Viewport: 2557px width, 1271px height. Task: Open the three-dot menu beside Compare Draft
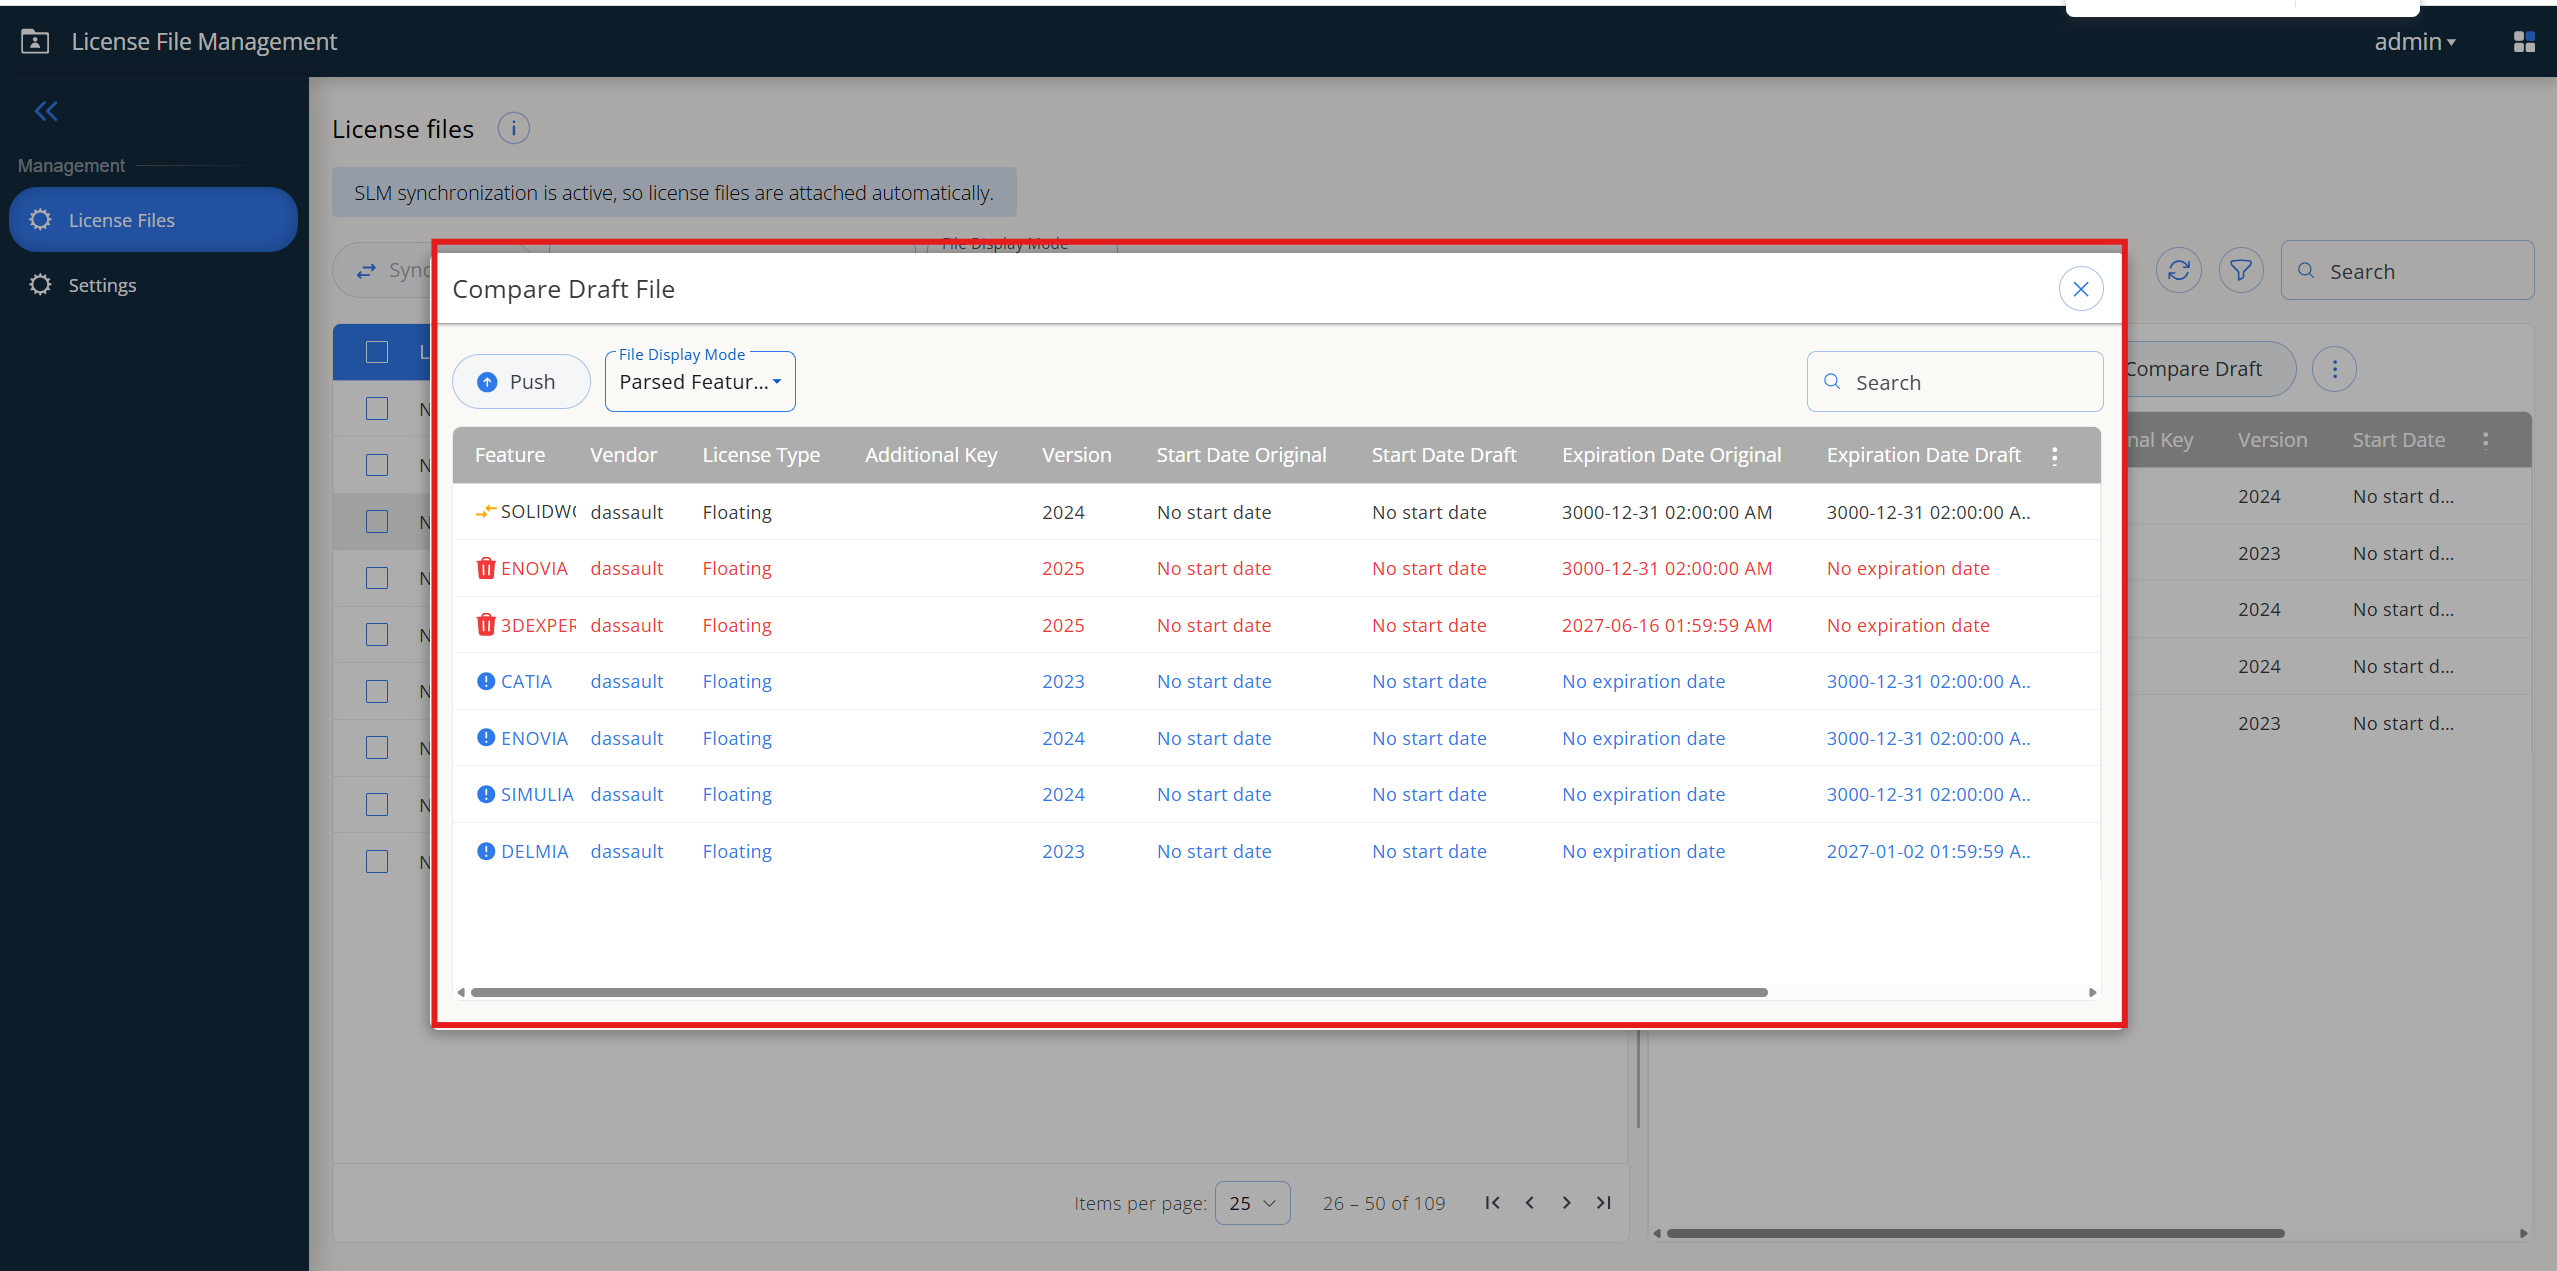[x=2334, y=369]
